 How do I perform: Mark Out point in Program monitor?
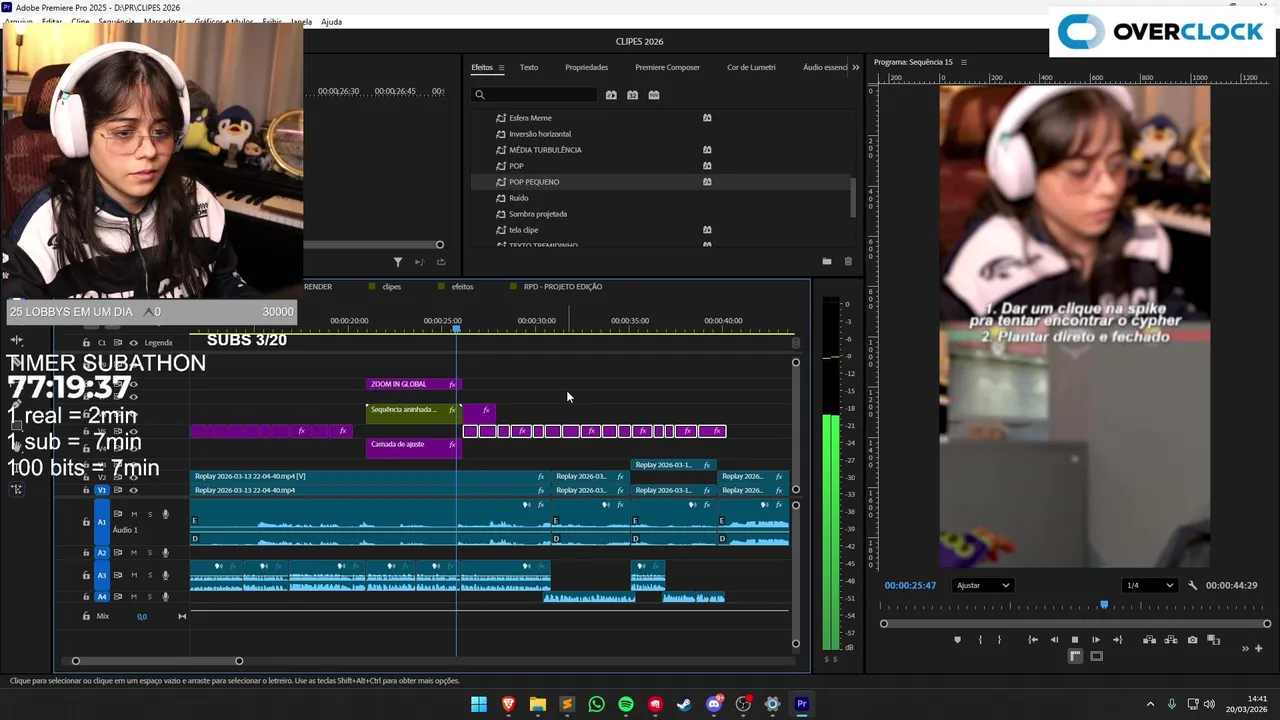pos(999,640)
